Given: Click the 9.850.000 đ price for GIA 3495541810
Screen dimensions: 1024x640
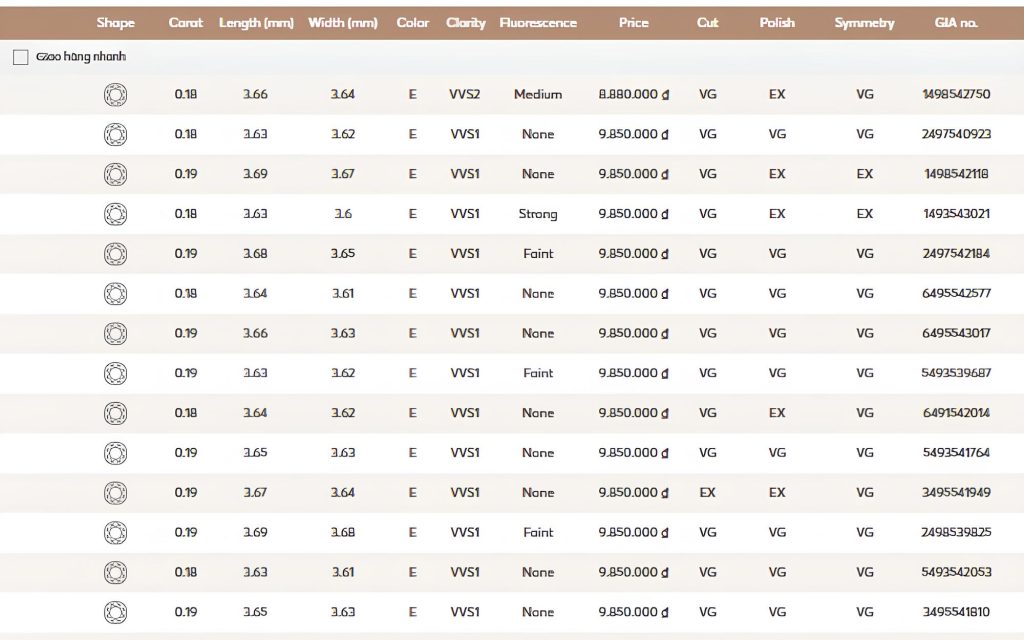Looking at the screenshot, I should click(633, 612).
